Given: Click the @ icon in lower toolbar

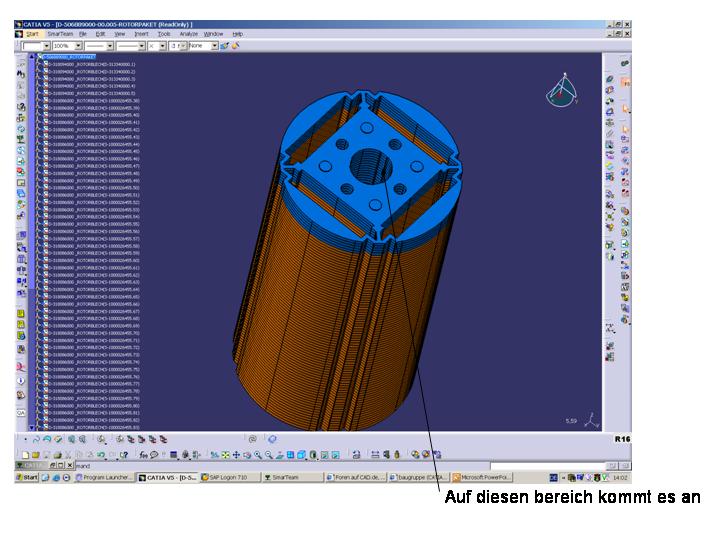Looking at the screenshot, I should tap(252, 439).
